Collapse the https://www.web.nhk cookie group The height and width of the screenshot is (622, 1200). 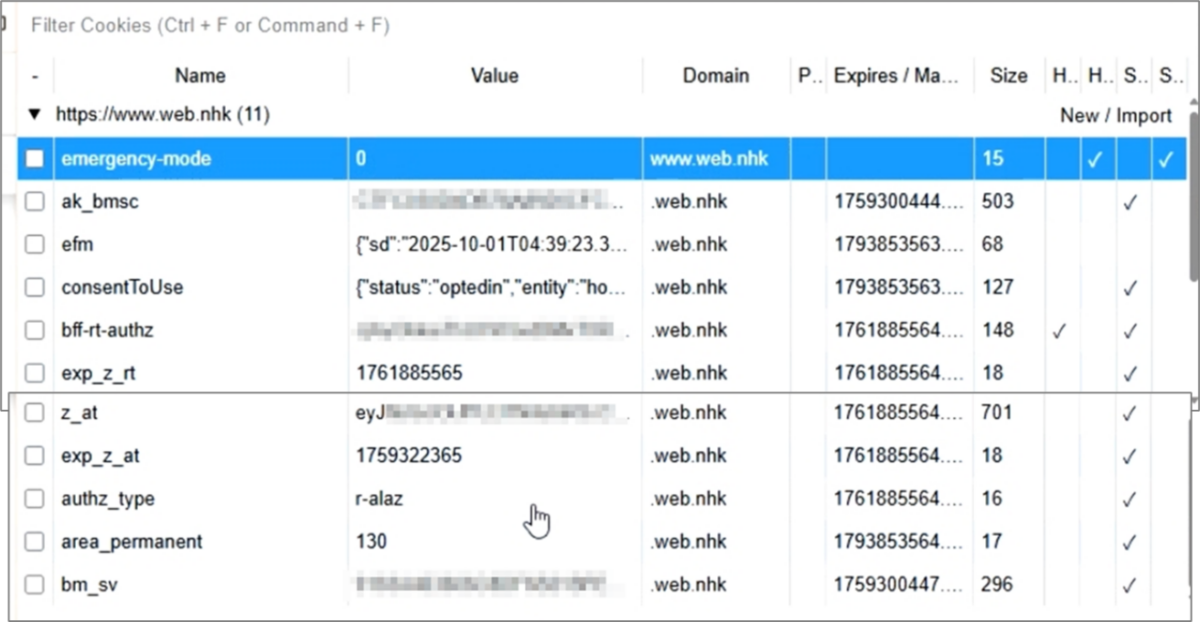click(35, 115)
